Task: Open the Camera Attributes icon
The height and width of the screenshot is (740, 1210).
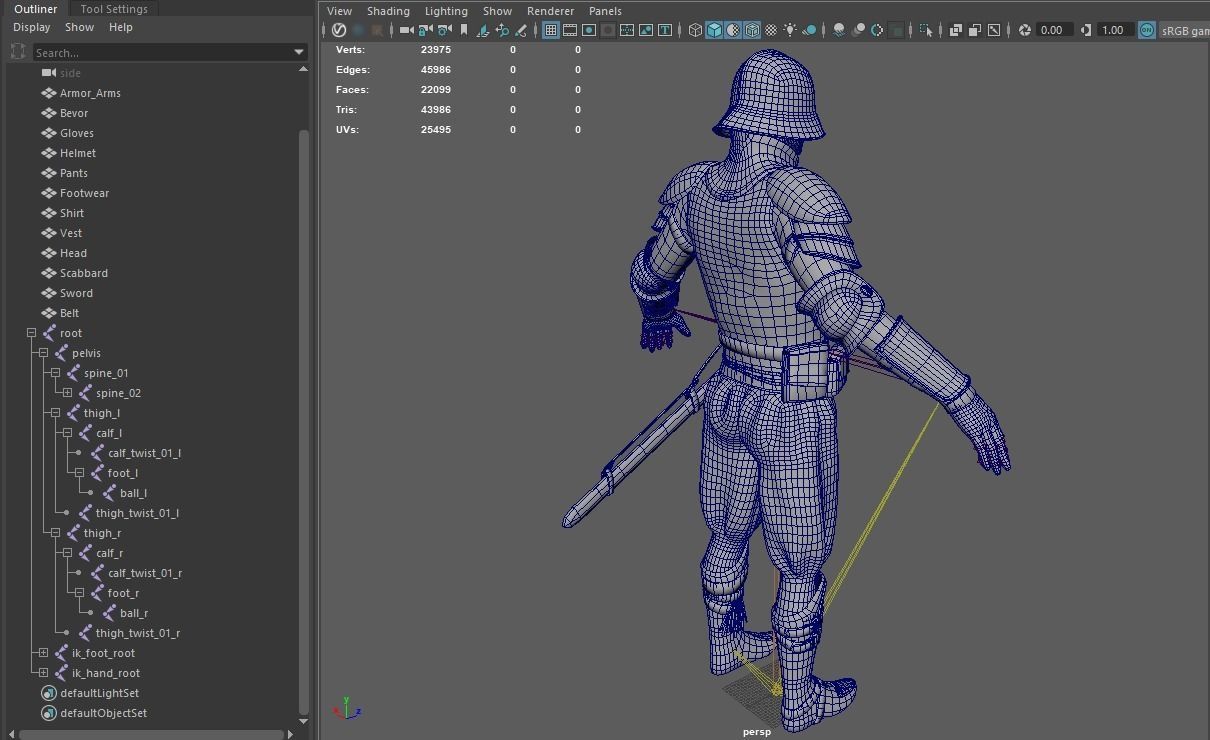Action: [445, 30]
